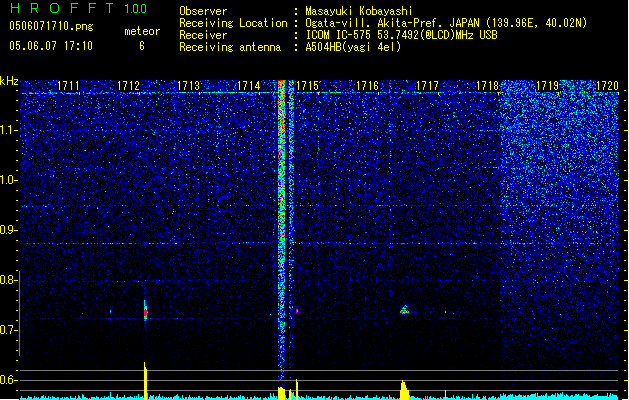Click the 'Observer' field label
This screenshot has width=629, height=400.
[203, 11]
